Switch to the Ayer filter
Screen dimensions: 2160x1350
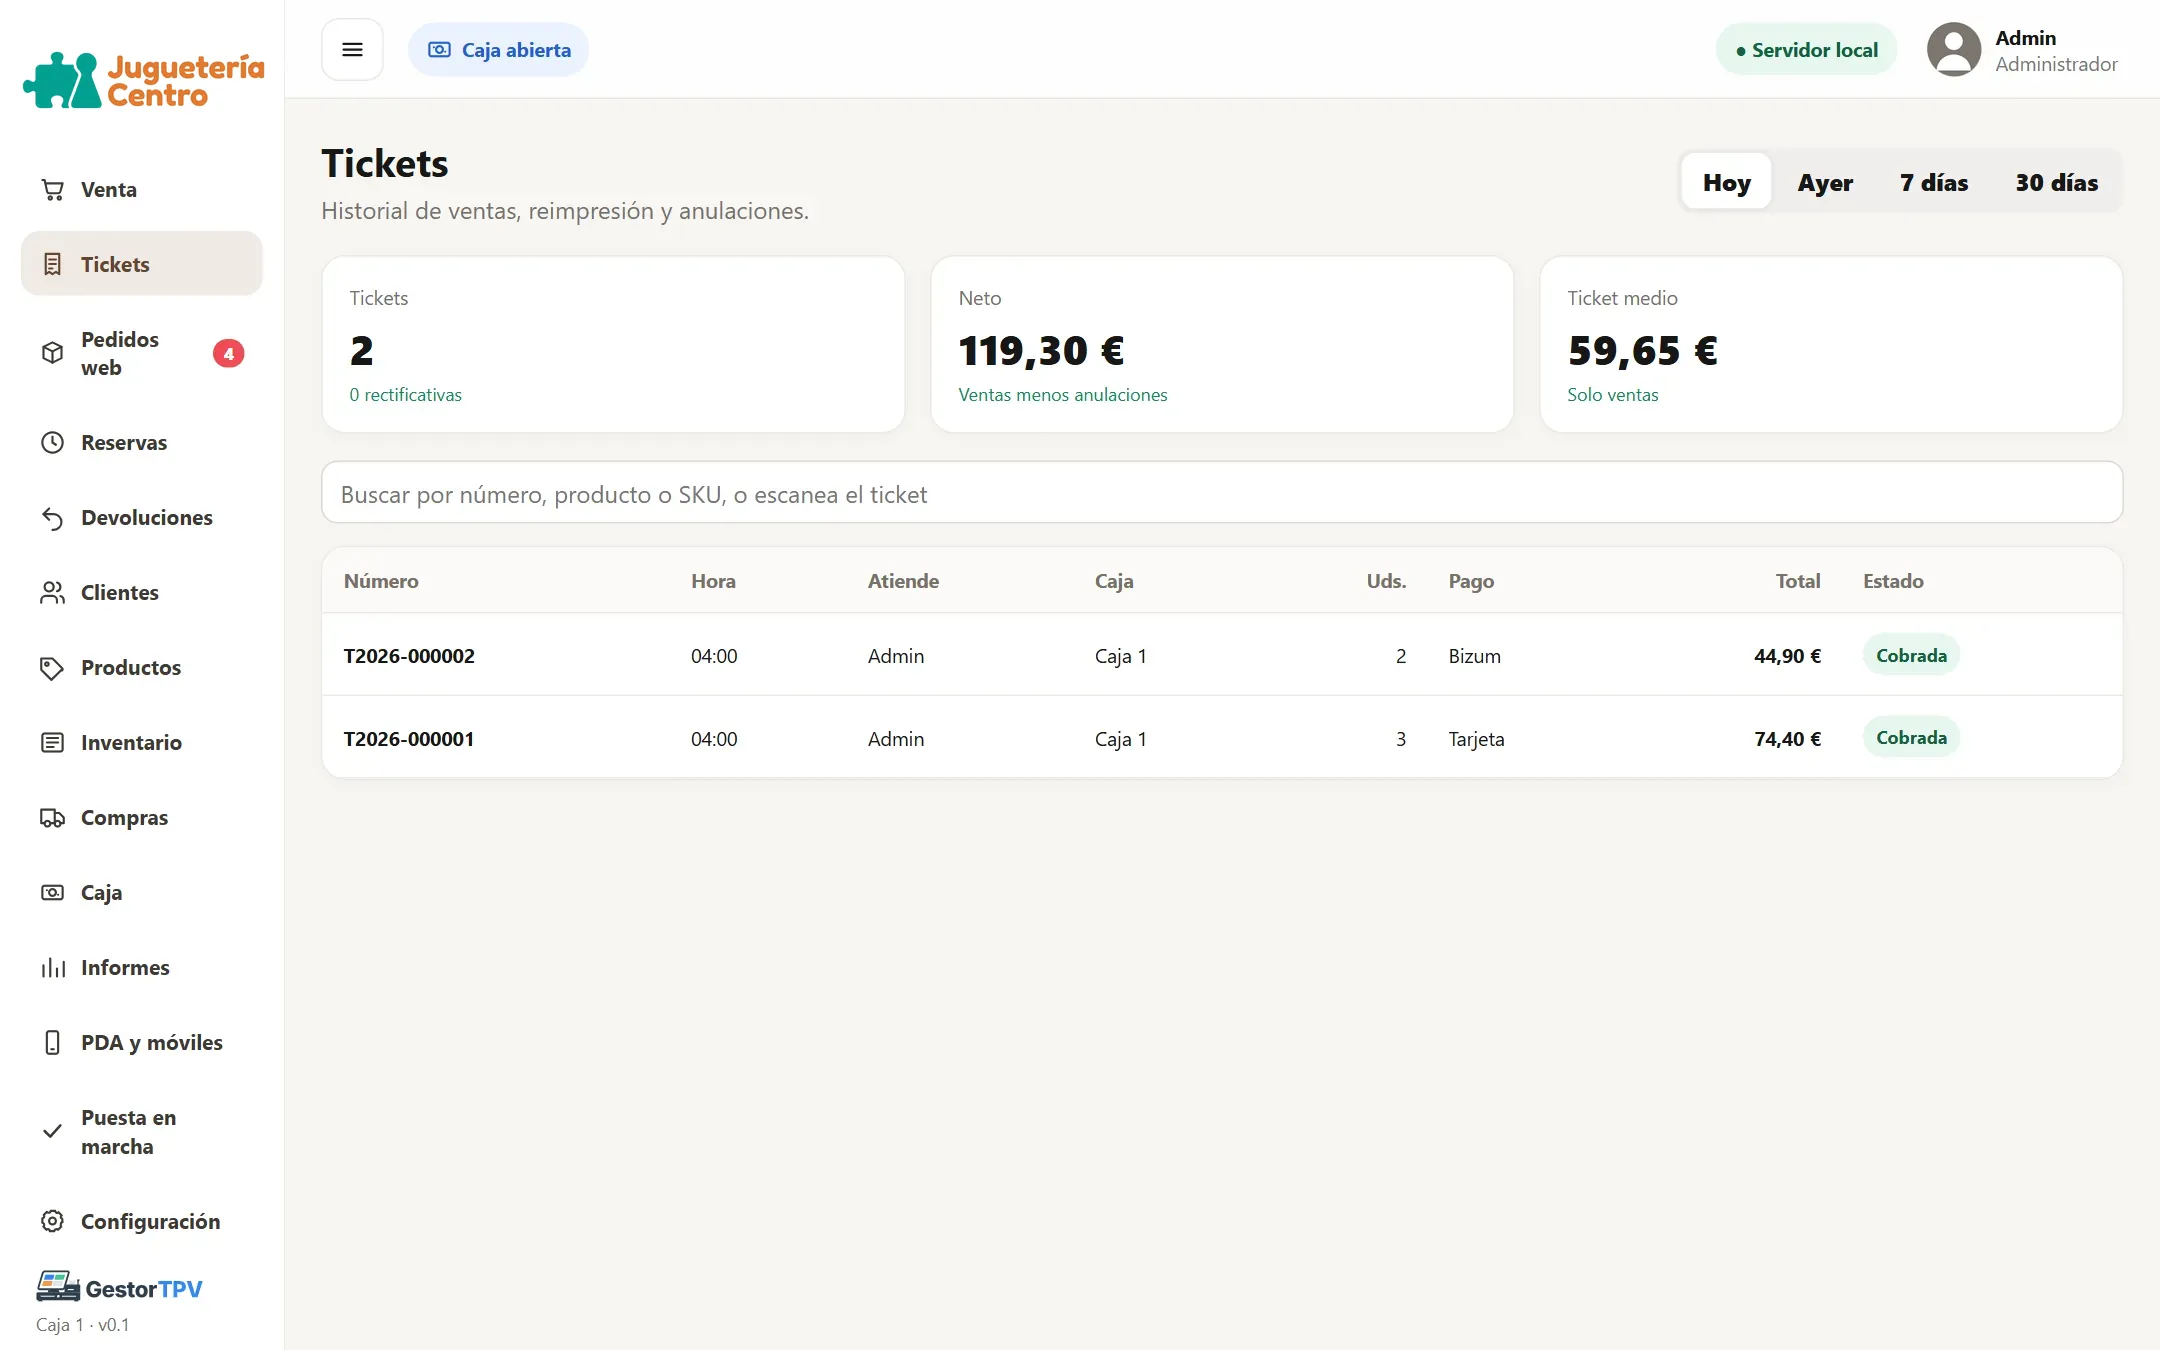[x=1825, y=182]
